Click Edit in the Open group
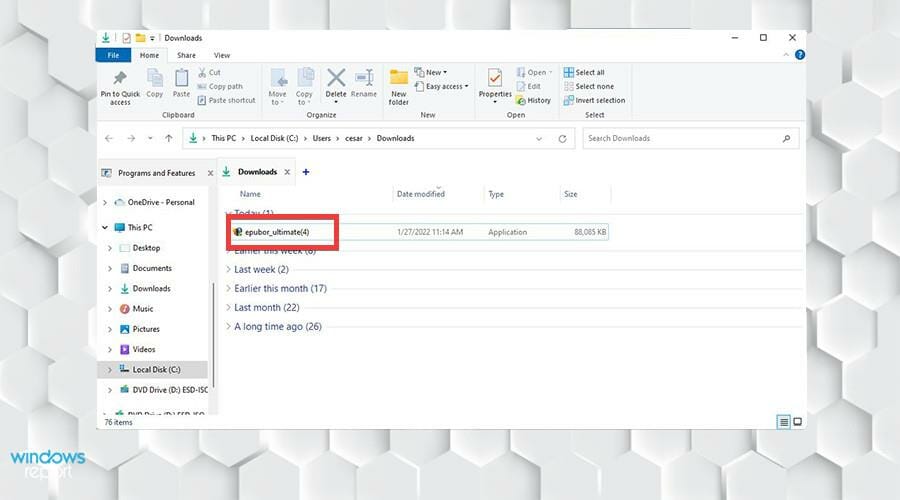 point(529,86)
